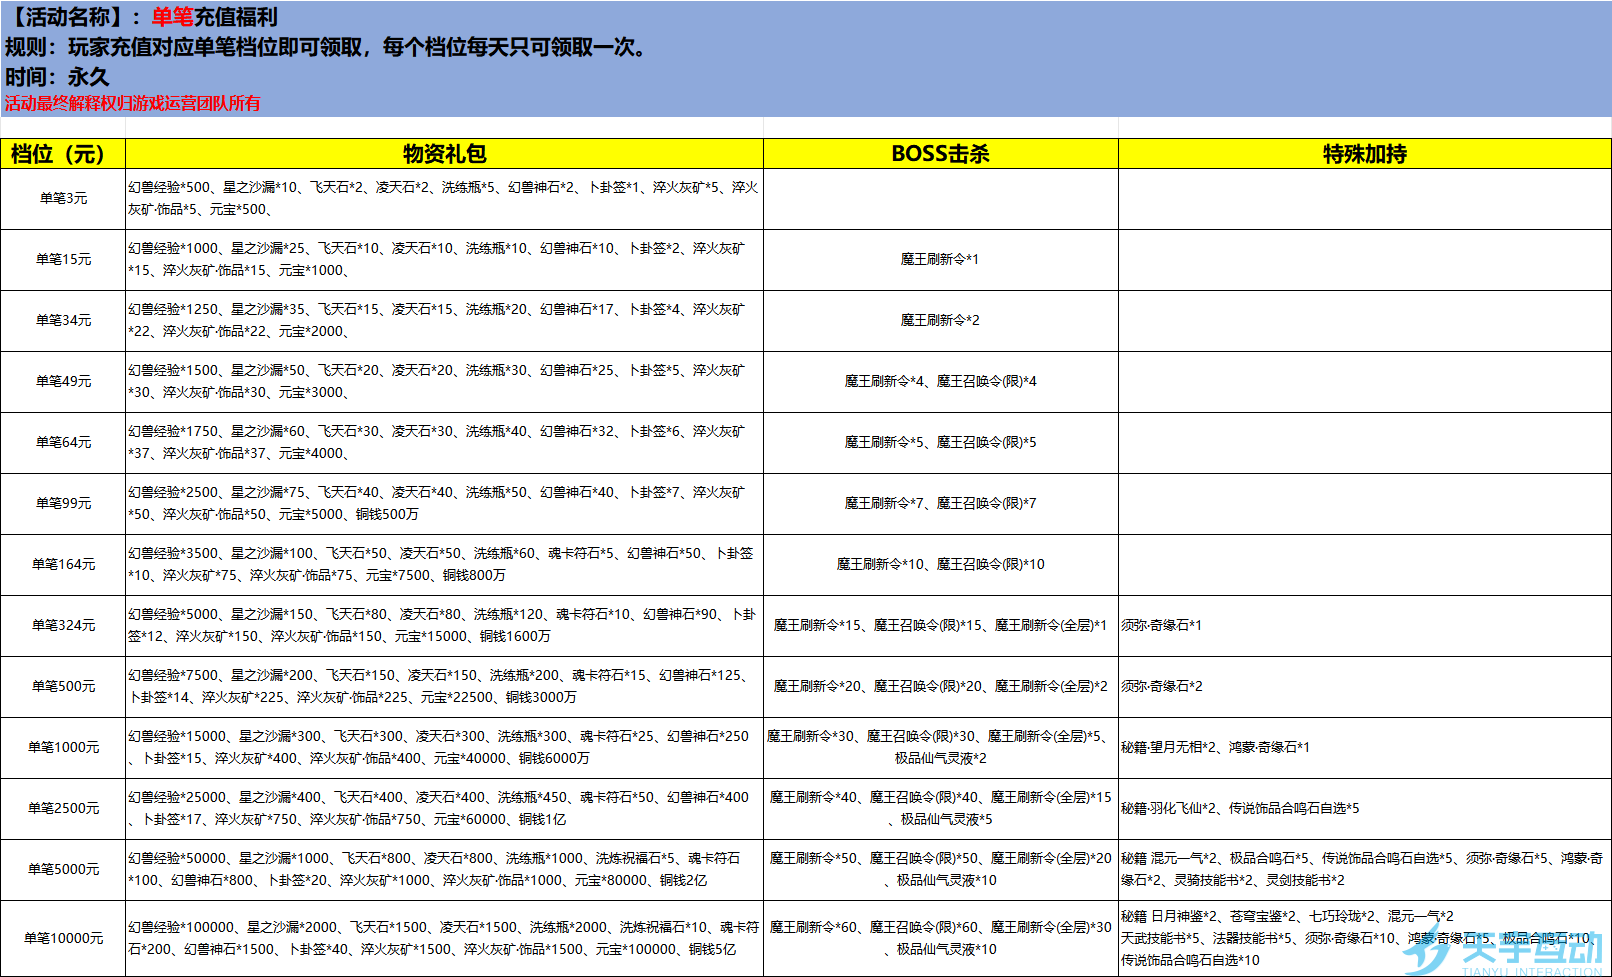Select the 物资礼包 column header

444,154
